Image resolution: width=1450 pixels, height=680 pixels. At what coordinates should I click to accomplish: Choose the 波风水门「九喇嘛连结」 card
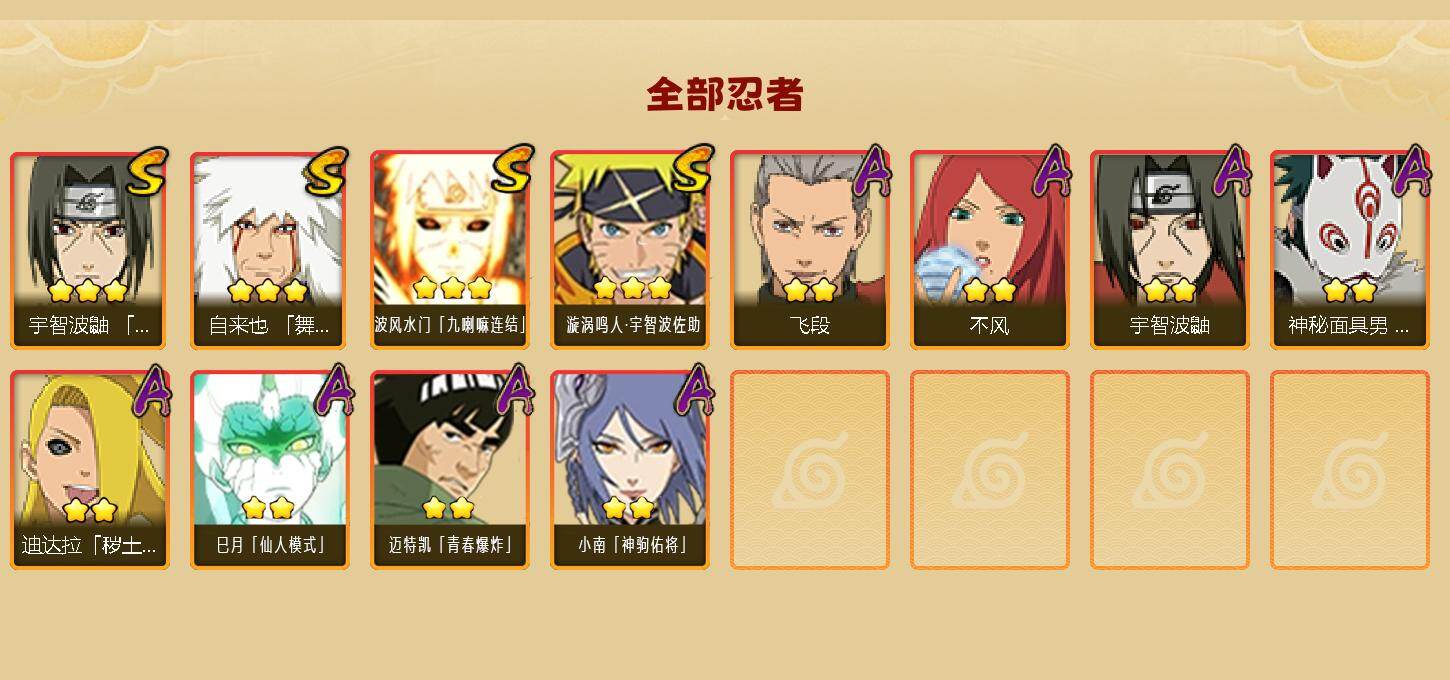click(x=450, y=250)
